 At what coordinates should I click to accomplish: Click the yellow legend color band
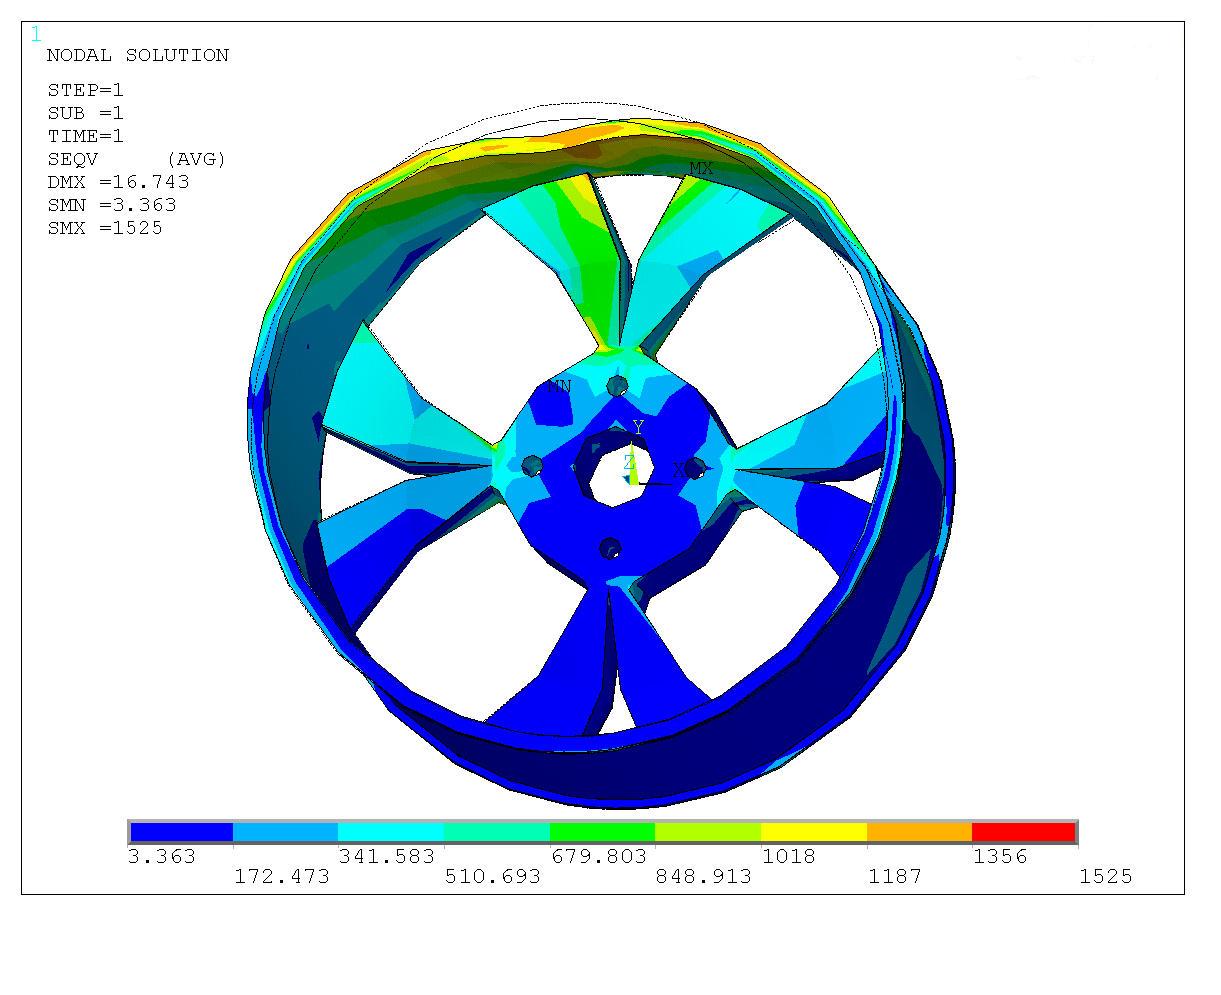tap(813, 832)
